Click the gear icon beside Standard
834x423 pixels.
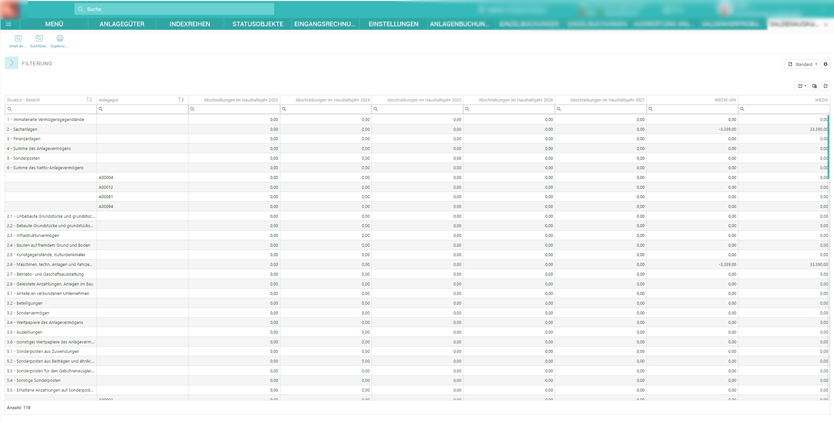[825, 64]
